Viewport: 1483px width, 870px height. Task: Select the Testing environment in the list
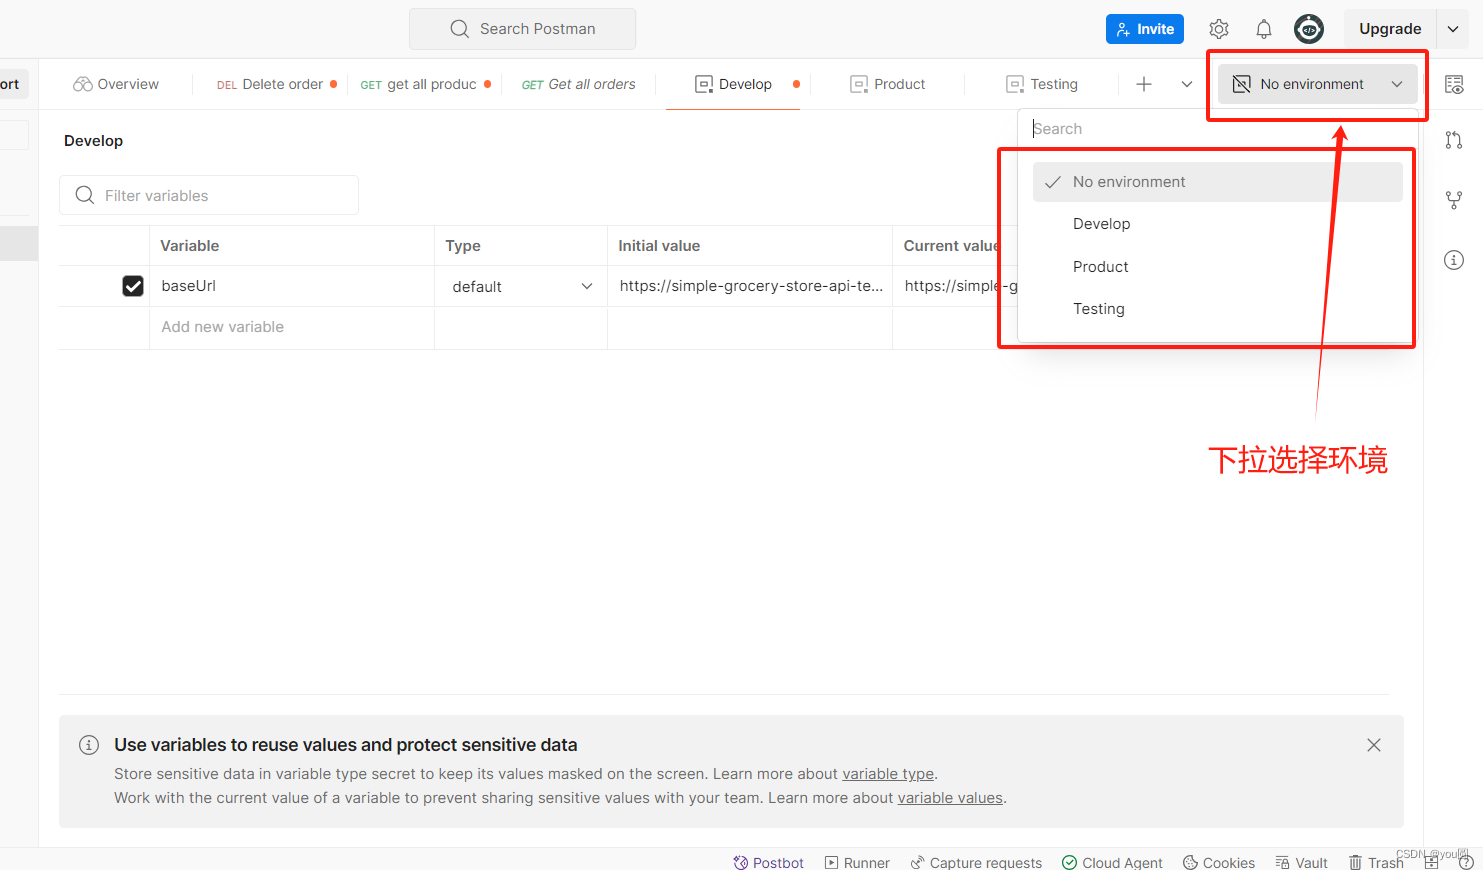tap(1217, 309)
